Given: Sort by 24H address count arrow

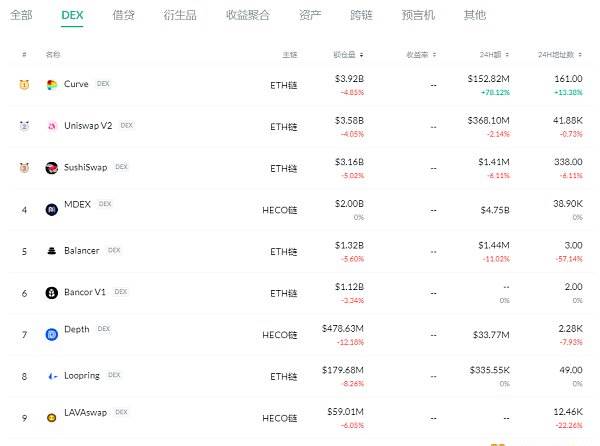Looking at the screenshot, I should (x=580, y=55).
